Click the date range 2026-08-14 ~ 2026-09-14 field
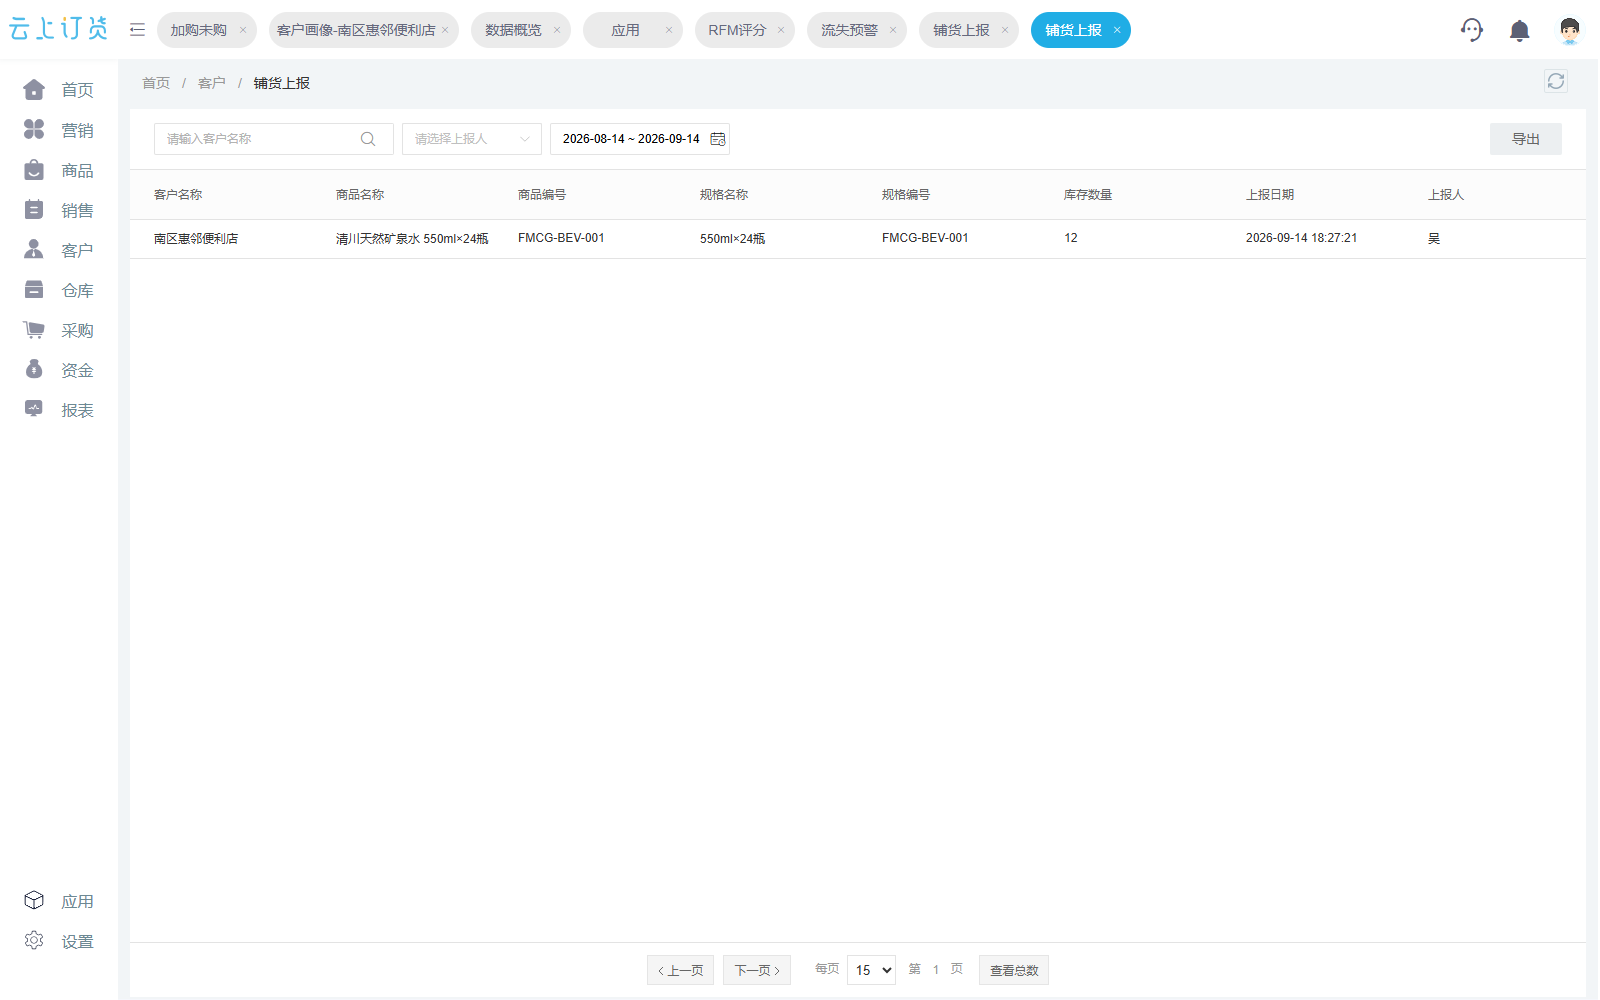This screenshot has height=1000, width=1600. [640, 139]
